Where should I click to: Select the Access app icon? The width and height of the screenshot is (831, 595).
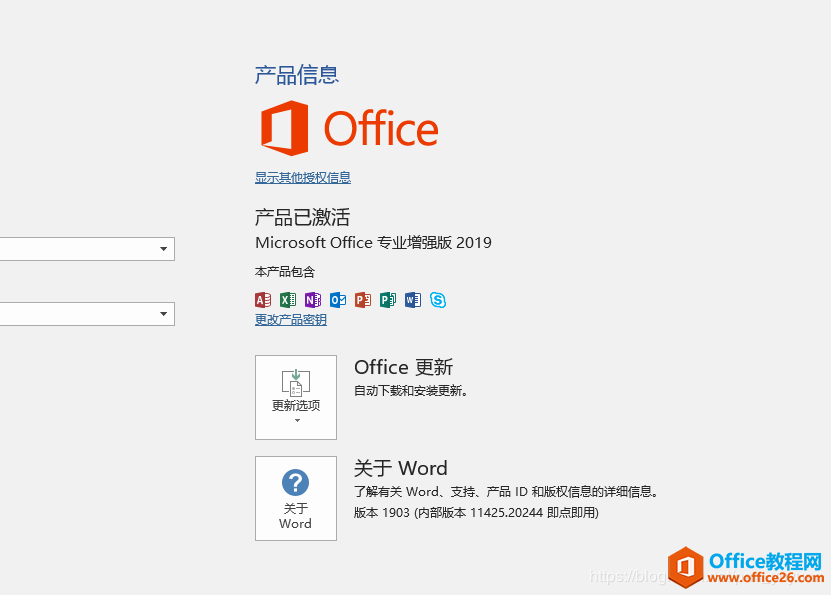click(x=263, y=299)
